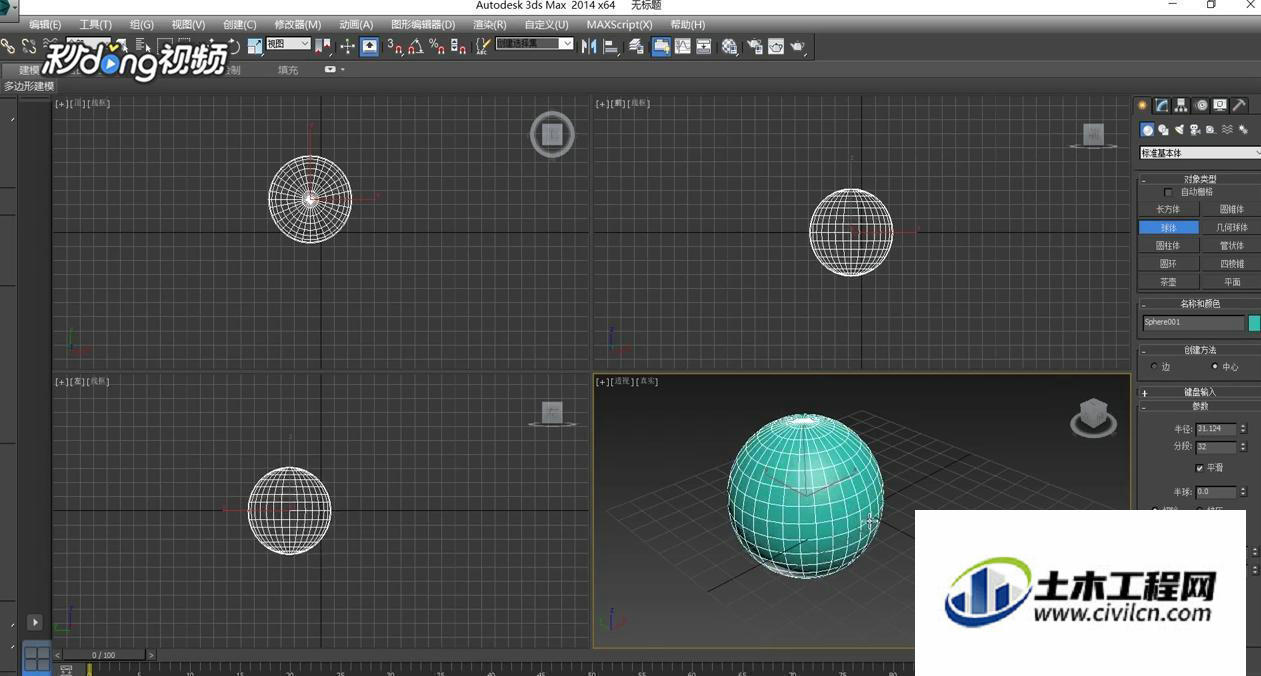Open the 编辑(E) menu
The width and height of the screenshot is (1261, 676).
point(45,24)
